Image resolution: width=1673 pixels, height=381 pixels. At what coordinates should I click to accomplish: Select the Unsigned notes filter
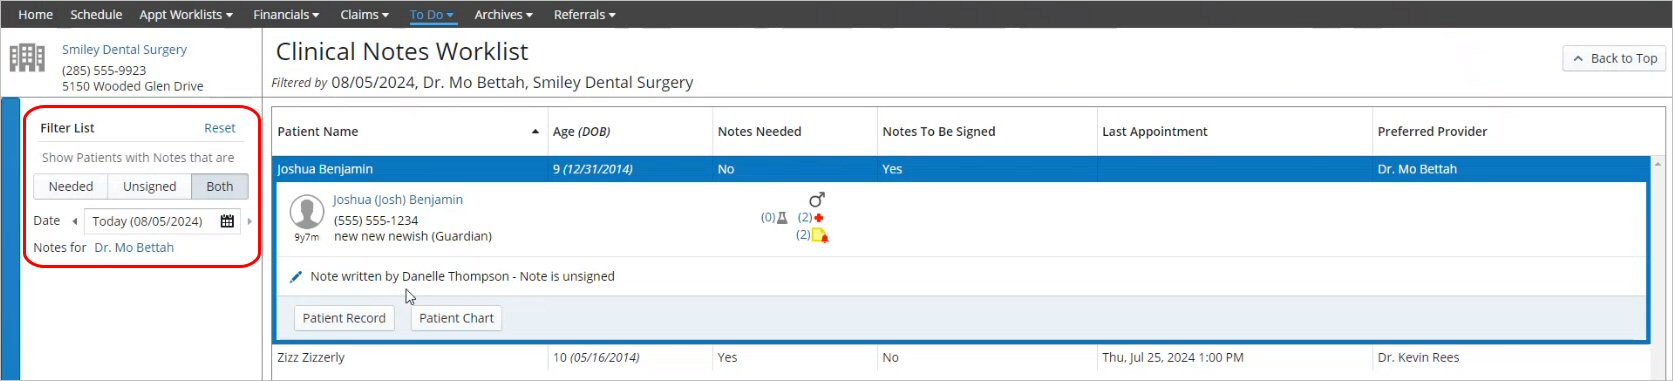(149, 186)
